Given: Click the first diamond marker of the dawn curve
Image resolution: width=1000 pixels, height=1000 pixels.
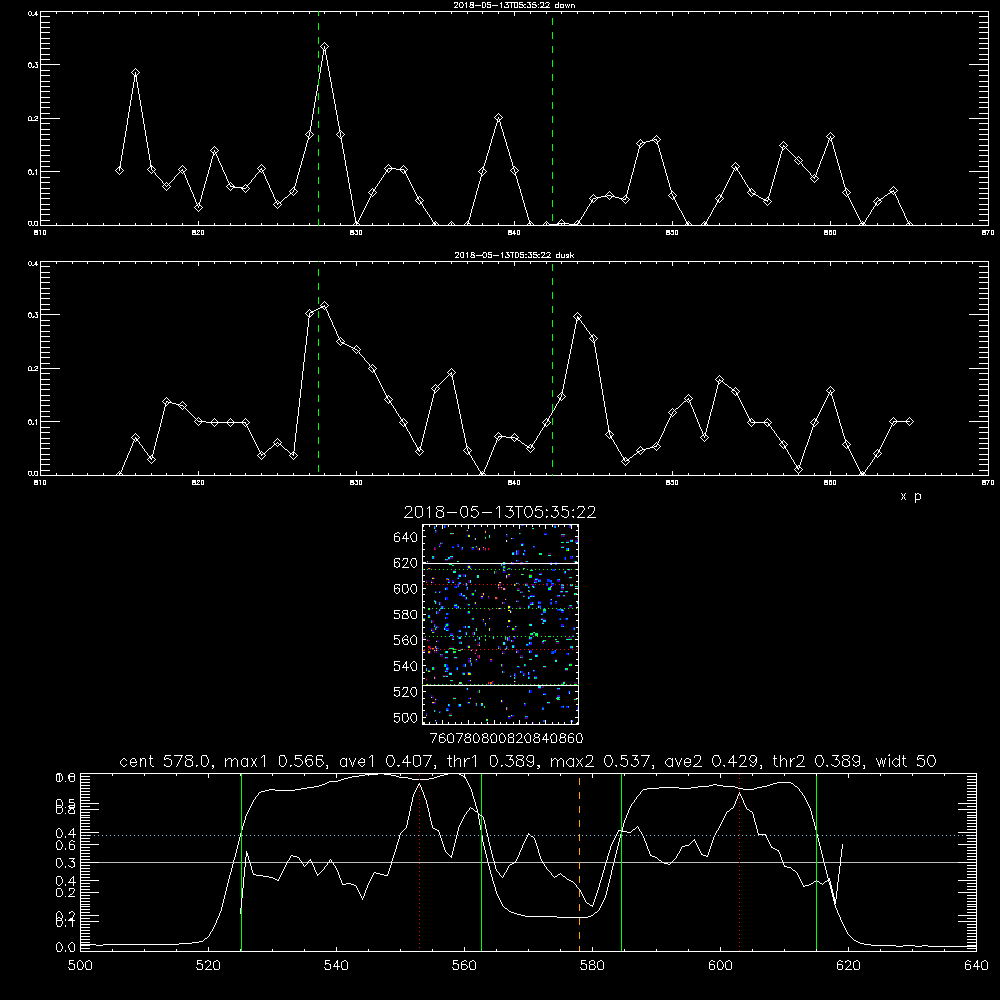Looking at the screenshot, I should [x=119, y=170].
